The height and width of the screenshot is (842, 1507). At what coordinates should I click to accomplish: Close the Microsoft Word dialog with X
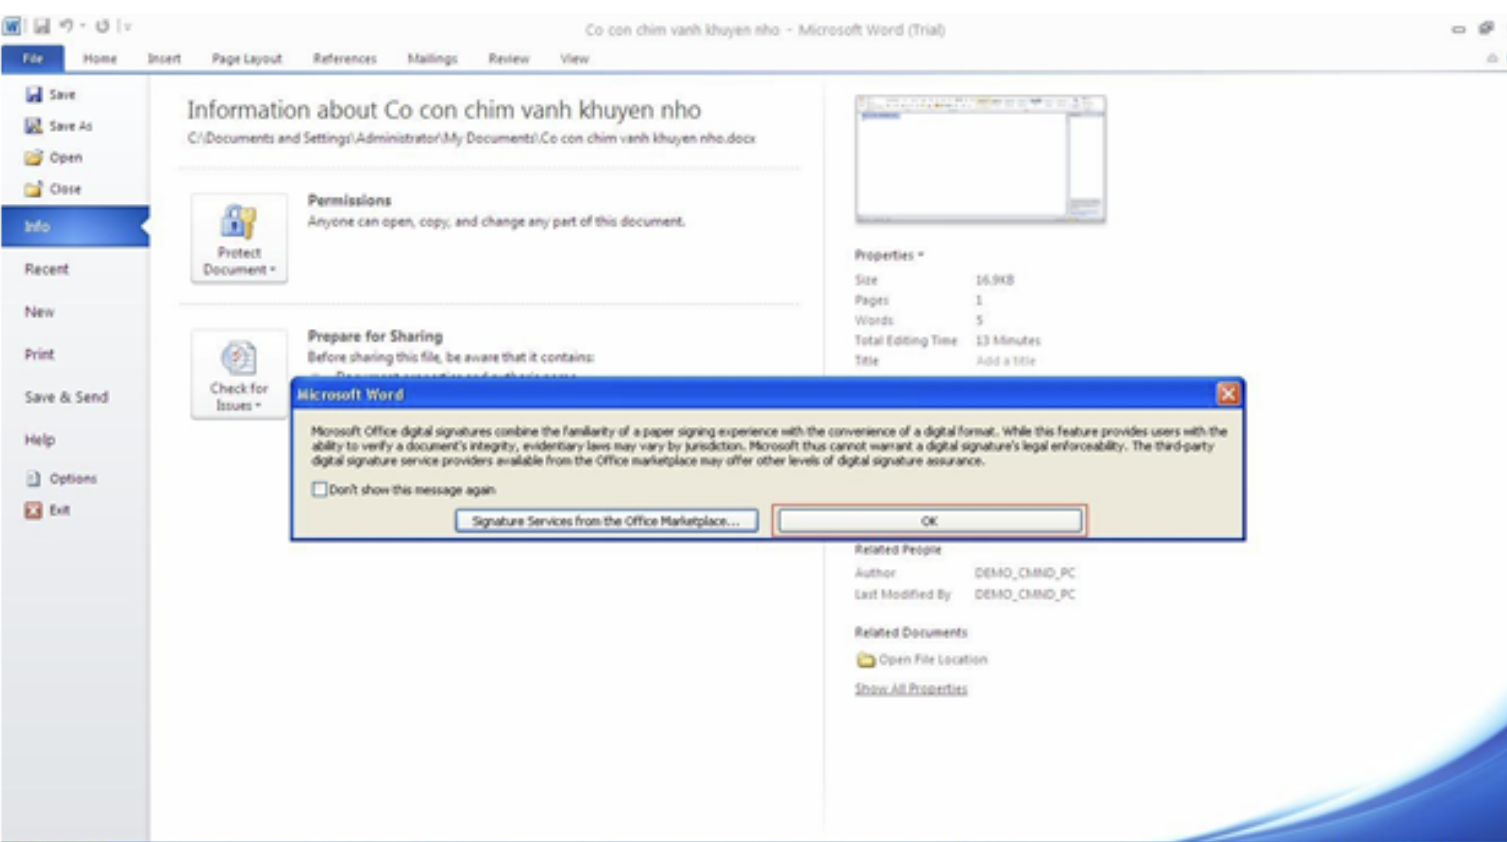coord(1227,394)
